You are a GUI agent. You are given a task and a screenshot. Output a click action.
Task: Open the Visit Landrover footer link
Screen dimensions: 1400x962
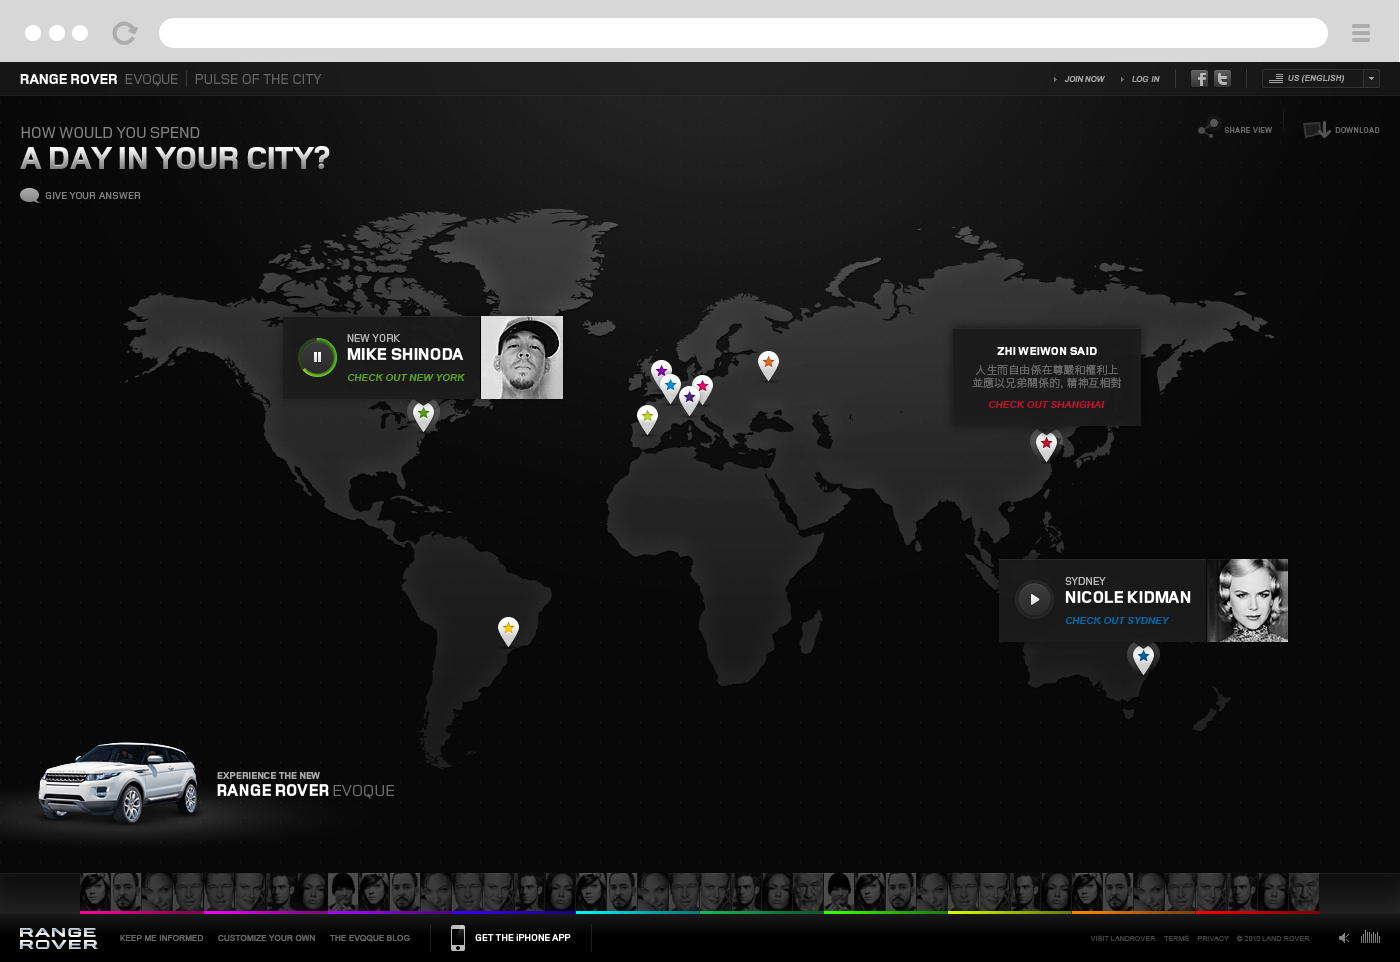(1122, 939)
